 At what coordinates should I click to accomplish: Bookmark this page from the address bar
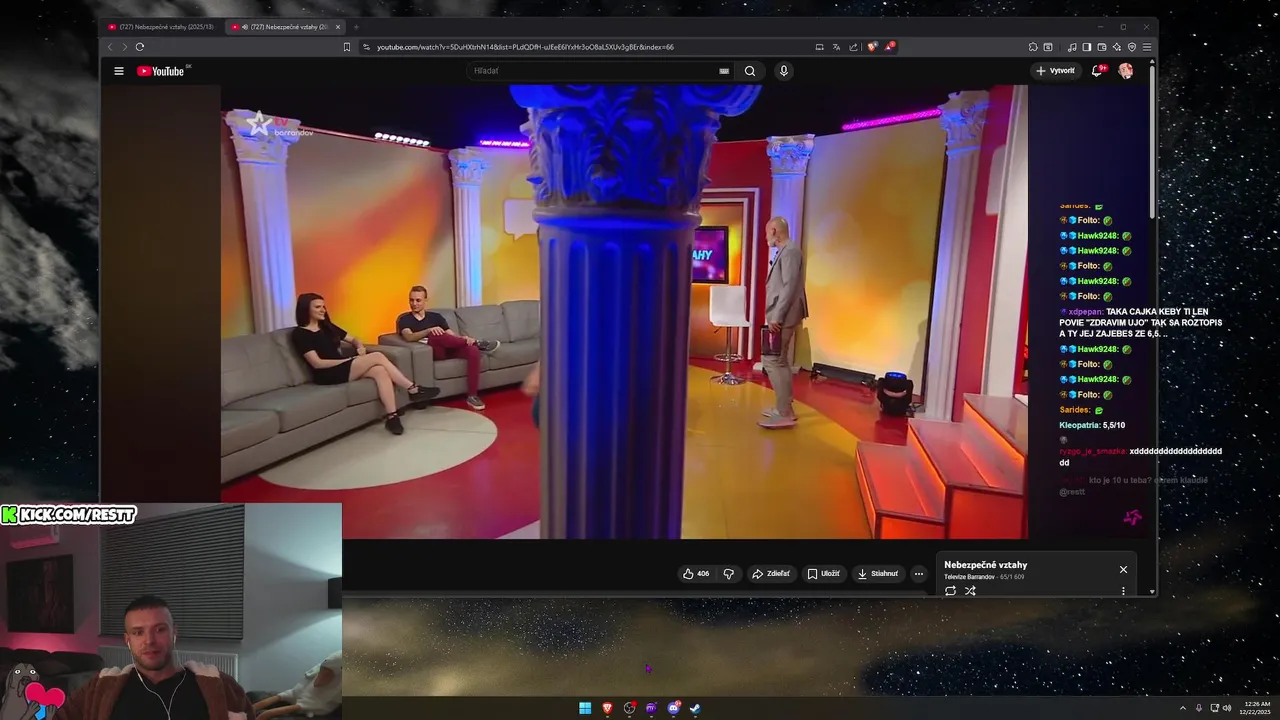(x=347, y=47)
